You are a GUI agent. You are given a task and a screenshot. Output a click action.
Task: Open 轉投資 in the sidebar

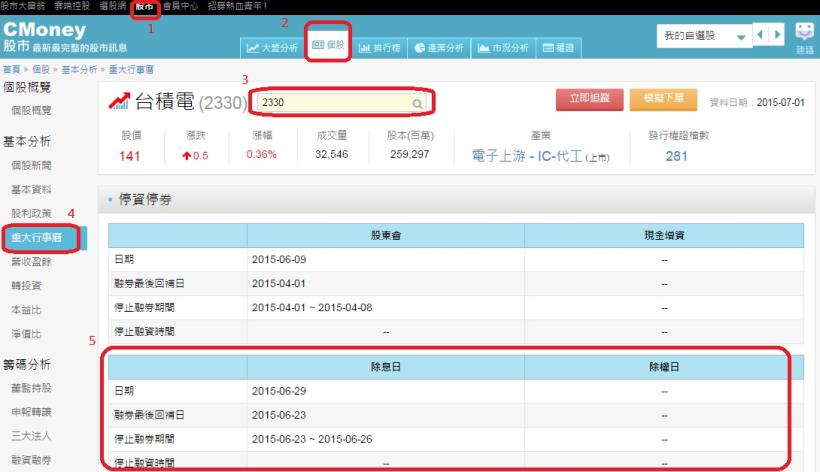pyautogui.click(x=26, y=285)
